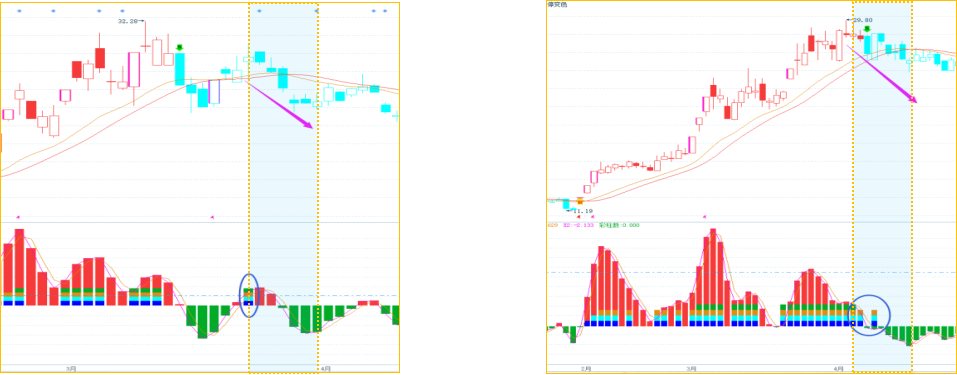The image size is (957, 375).
Task: Select the magenta arrowhead in the left chart's shaded zone
Action: [309, 125]
